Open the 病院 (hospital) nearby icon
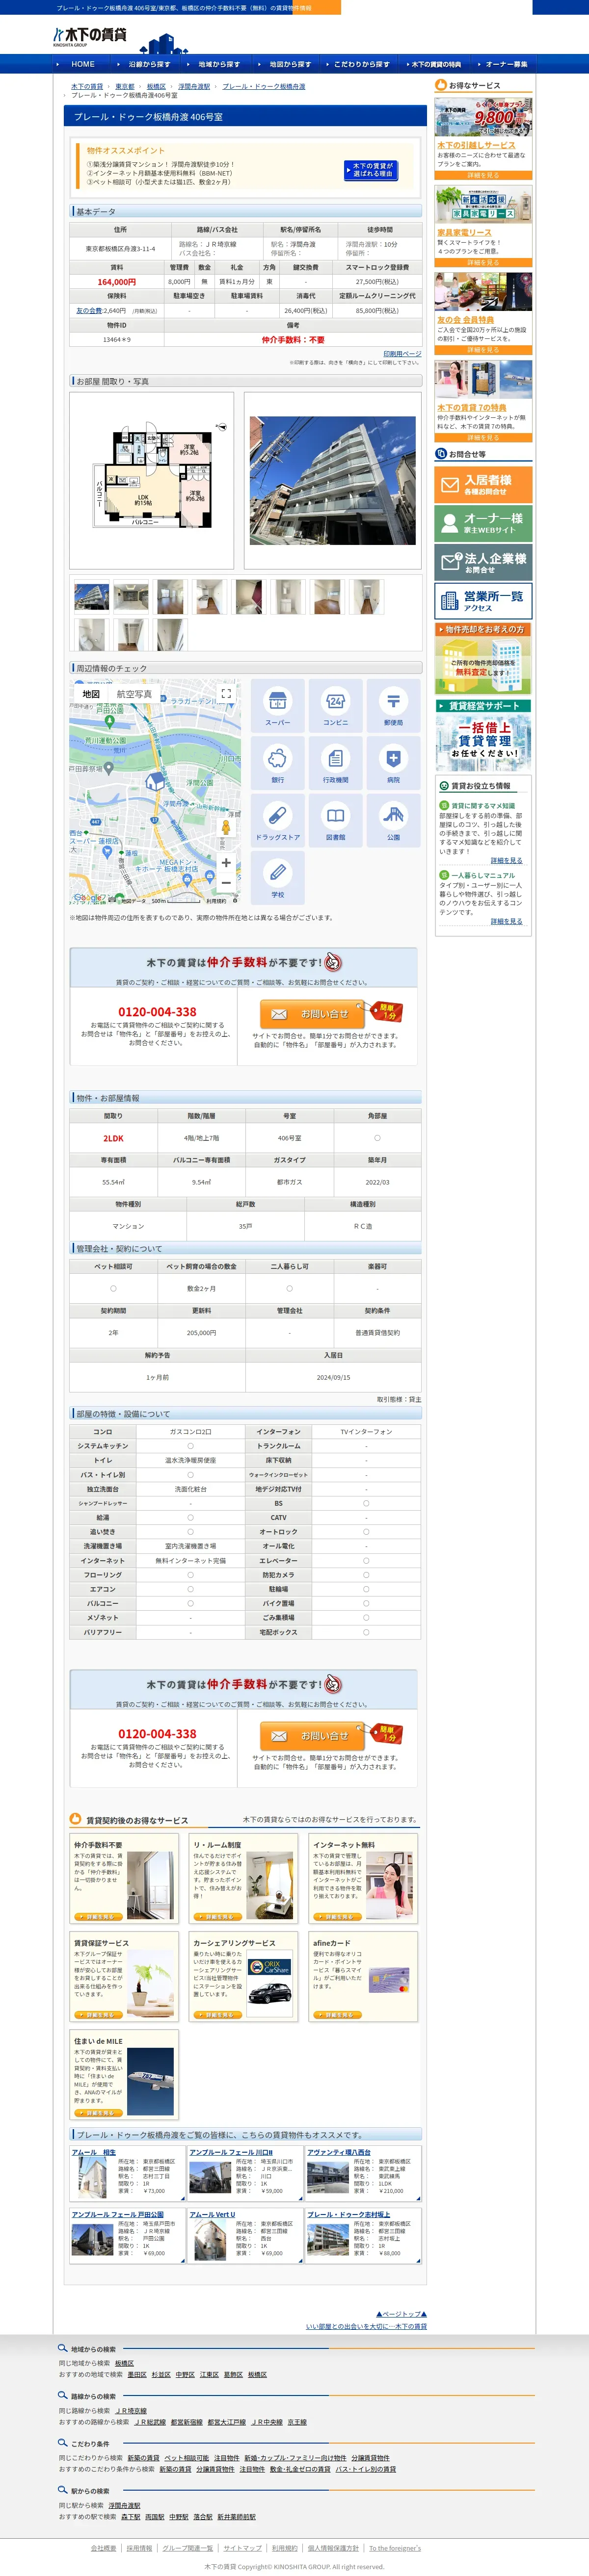The width and height of the screenshot is (589, 2576). (x=393, y=763)
